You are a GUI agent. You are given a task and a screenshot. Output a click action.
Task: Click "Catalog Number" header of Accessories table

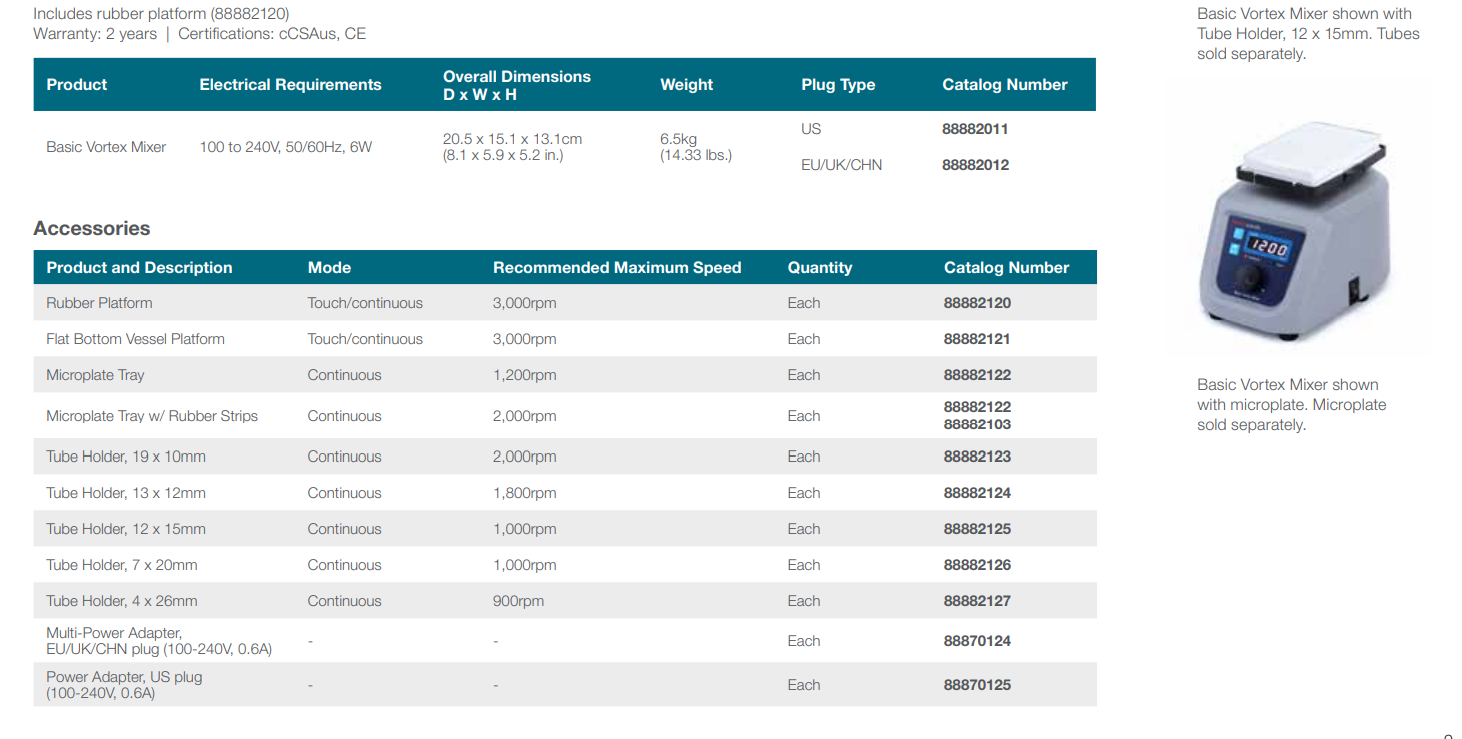click(x=1006, y=267)
